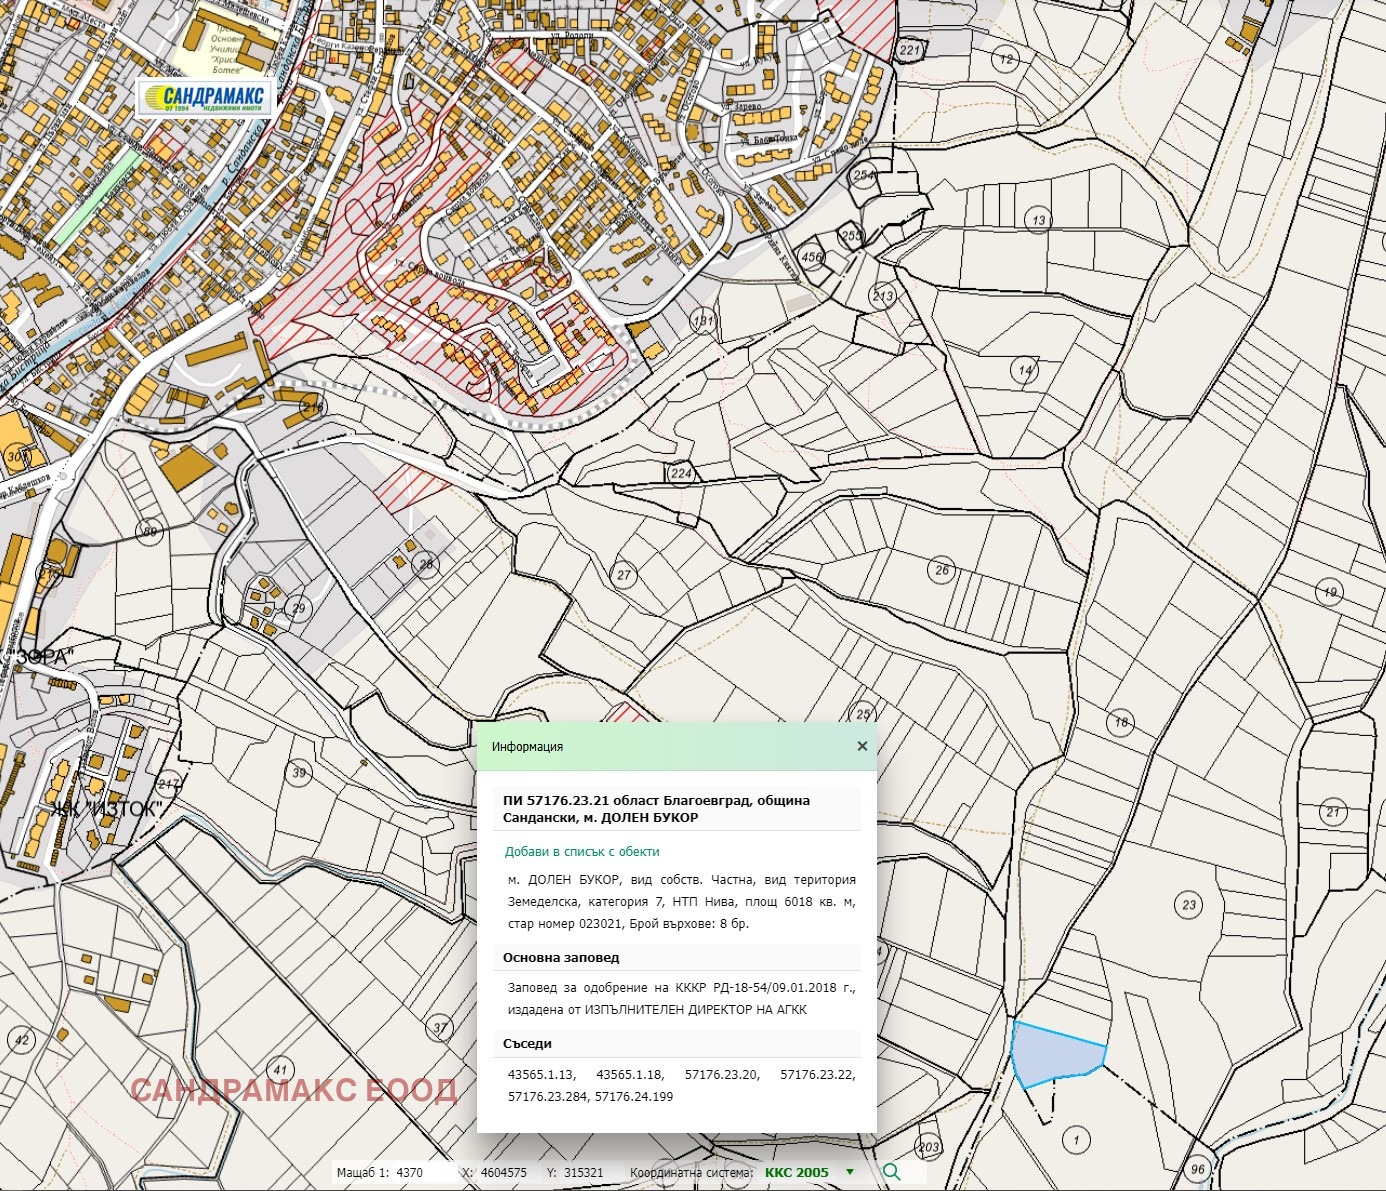Click map label number 224

(x=681, y=473)
